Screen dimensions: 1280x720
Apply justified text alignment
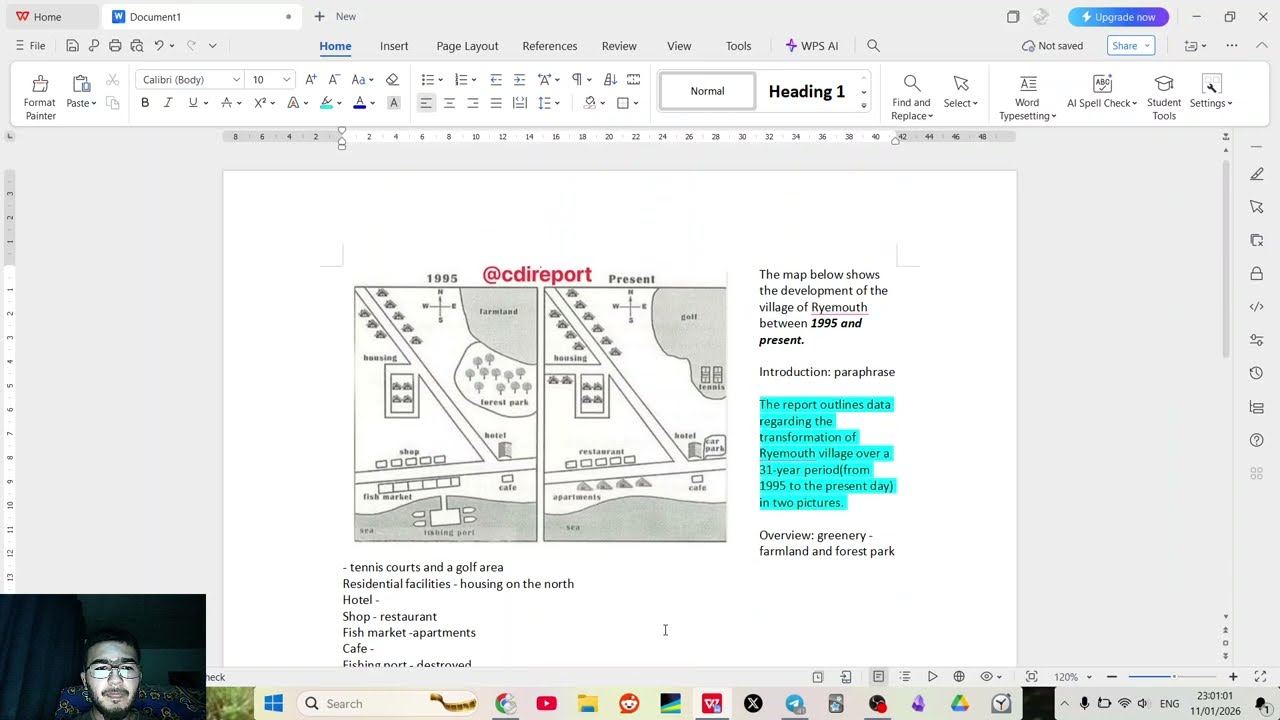pos(496,103)
